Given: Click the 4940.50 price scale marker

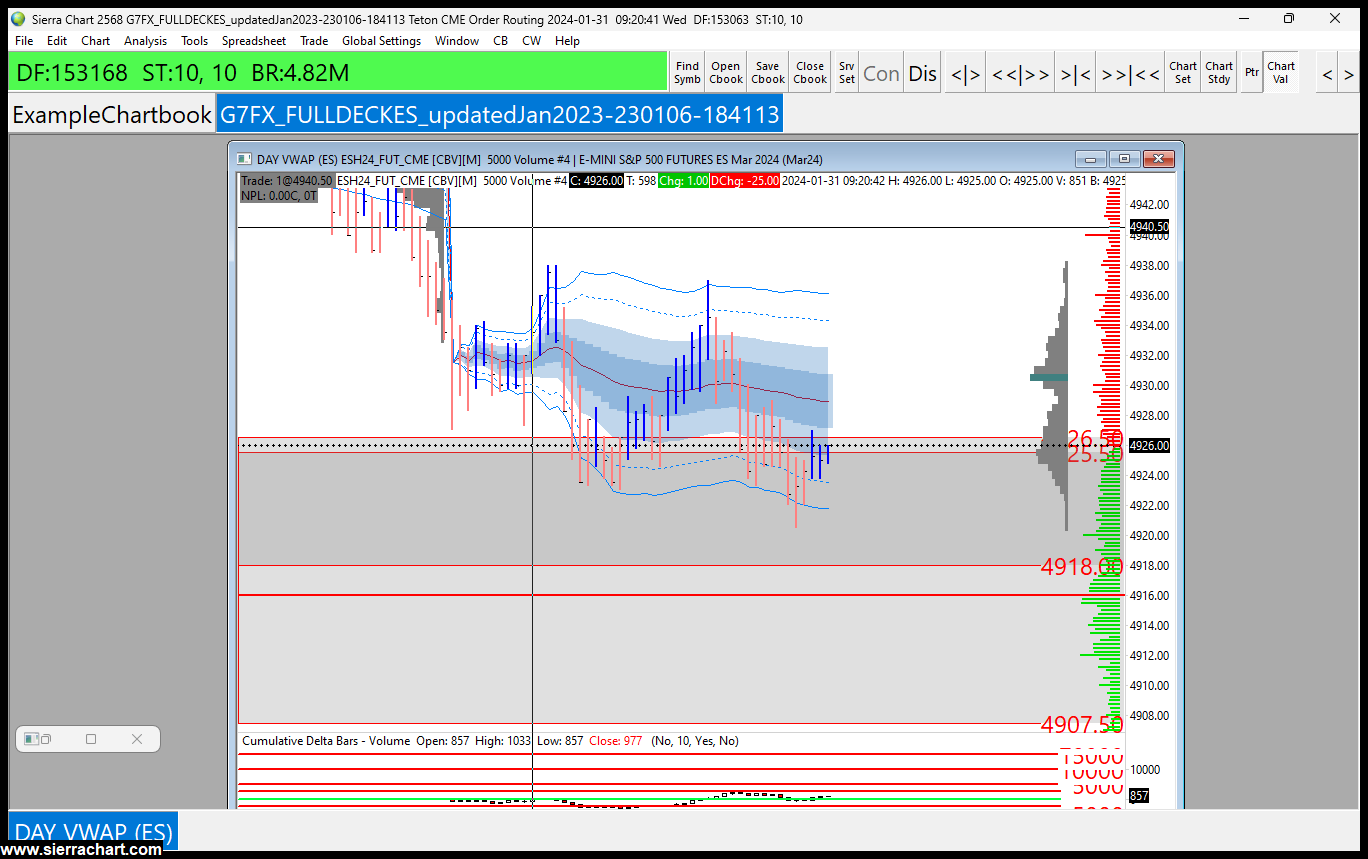Looking at the screenshot, I should click(x=1148, y=227).
